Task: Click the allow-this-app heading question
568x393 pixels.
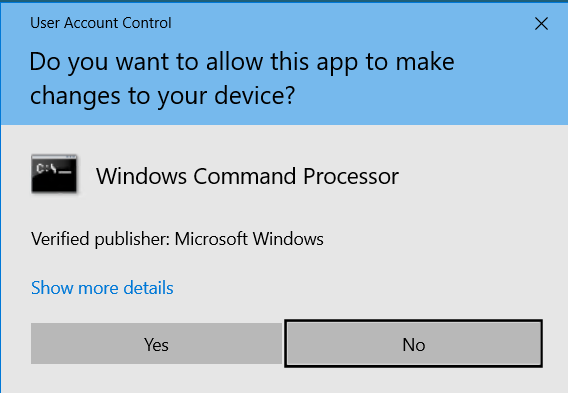Action: 242,79
